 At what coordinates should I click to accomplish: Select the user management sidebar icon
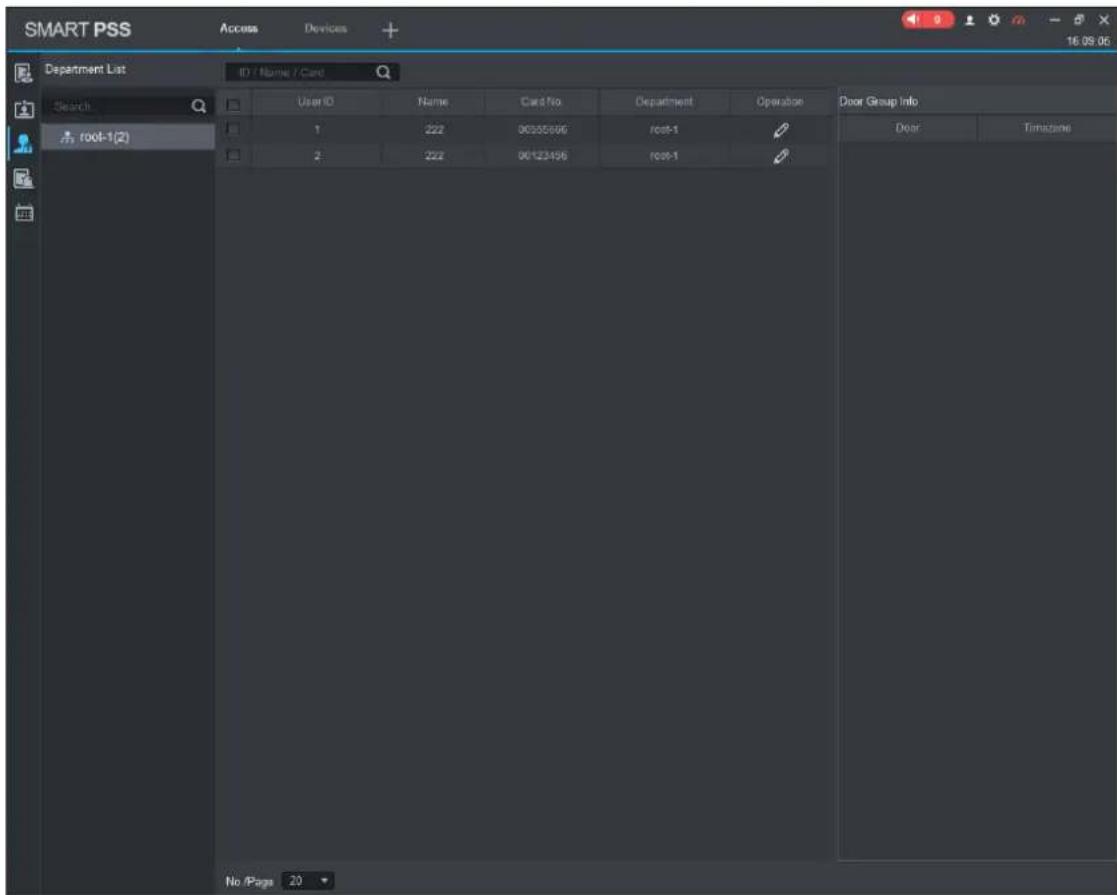[24, 144]
